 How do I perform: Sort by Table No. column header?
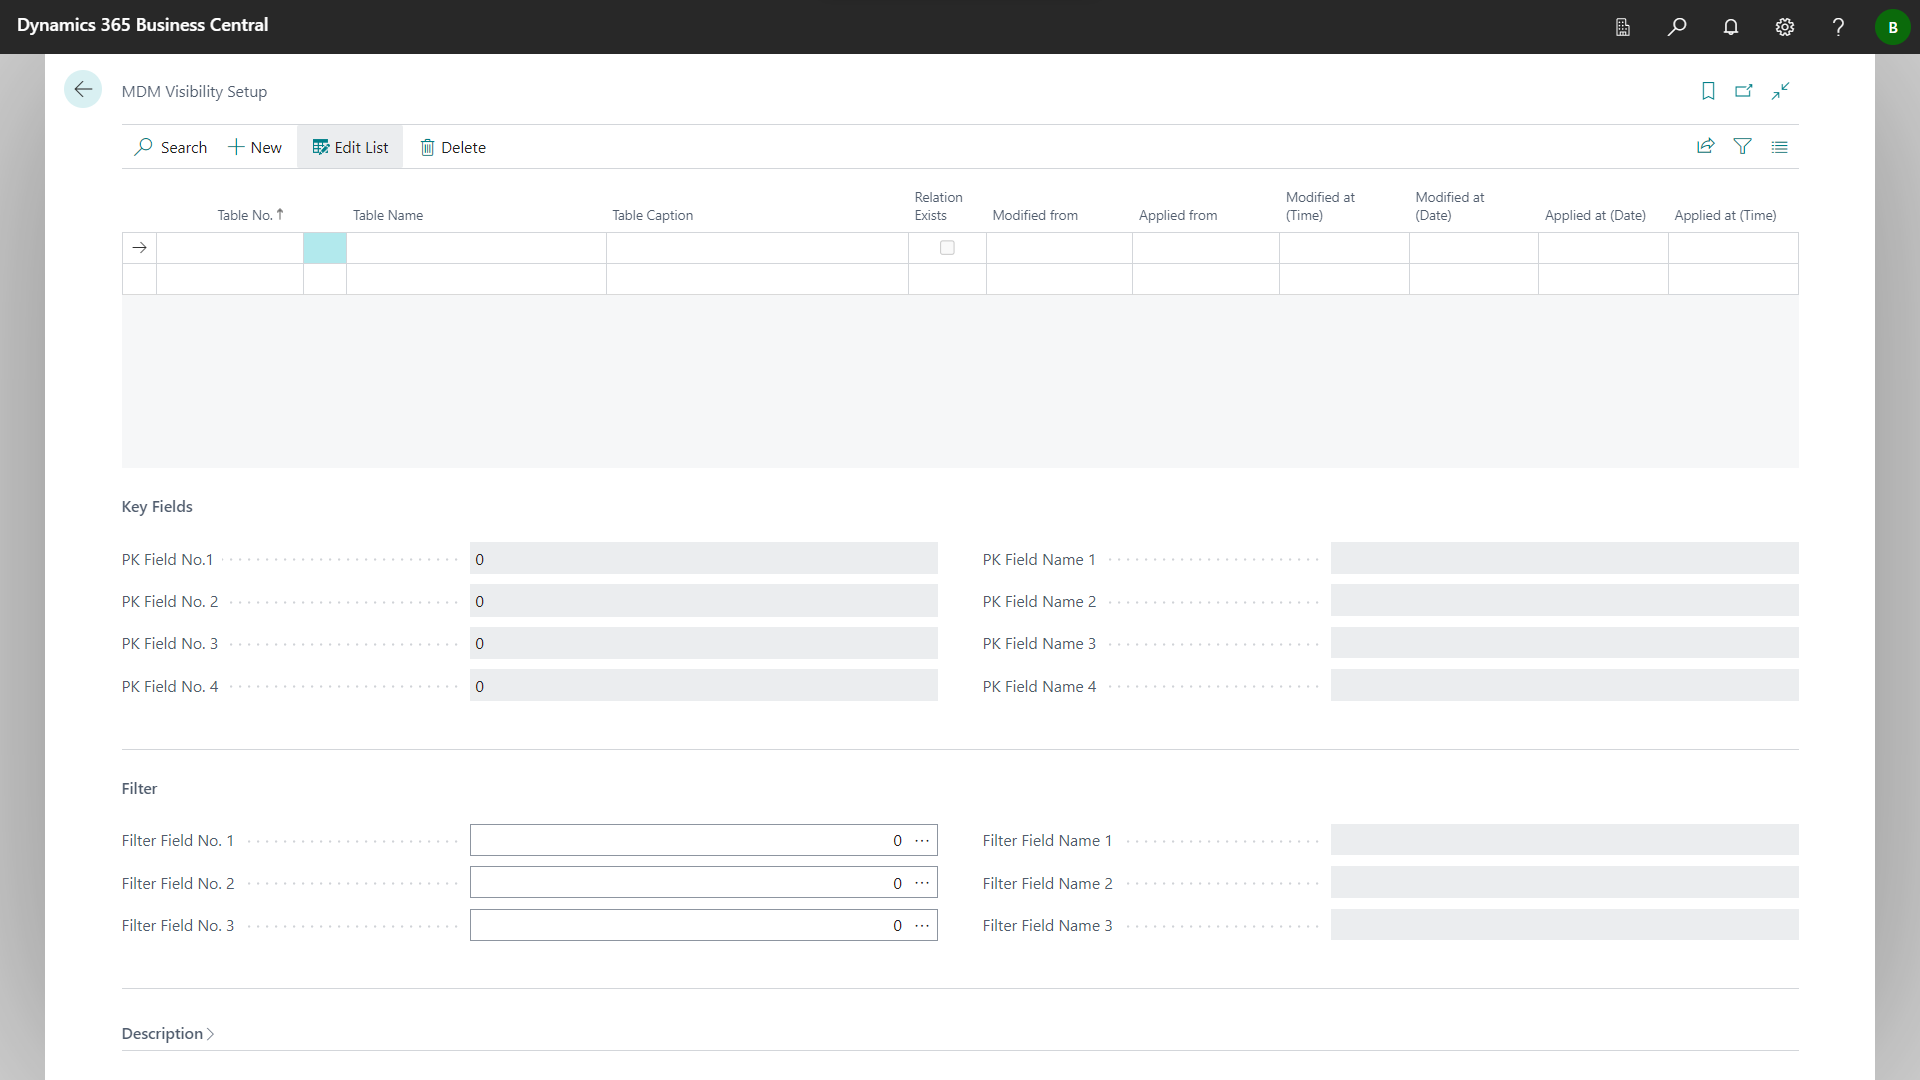pyautogui.click(x=250, y=215)
